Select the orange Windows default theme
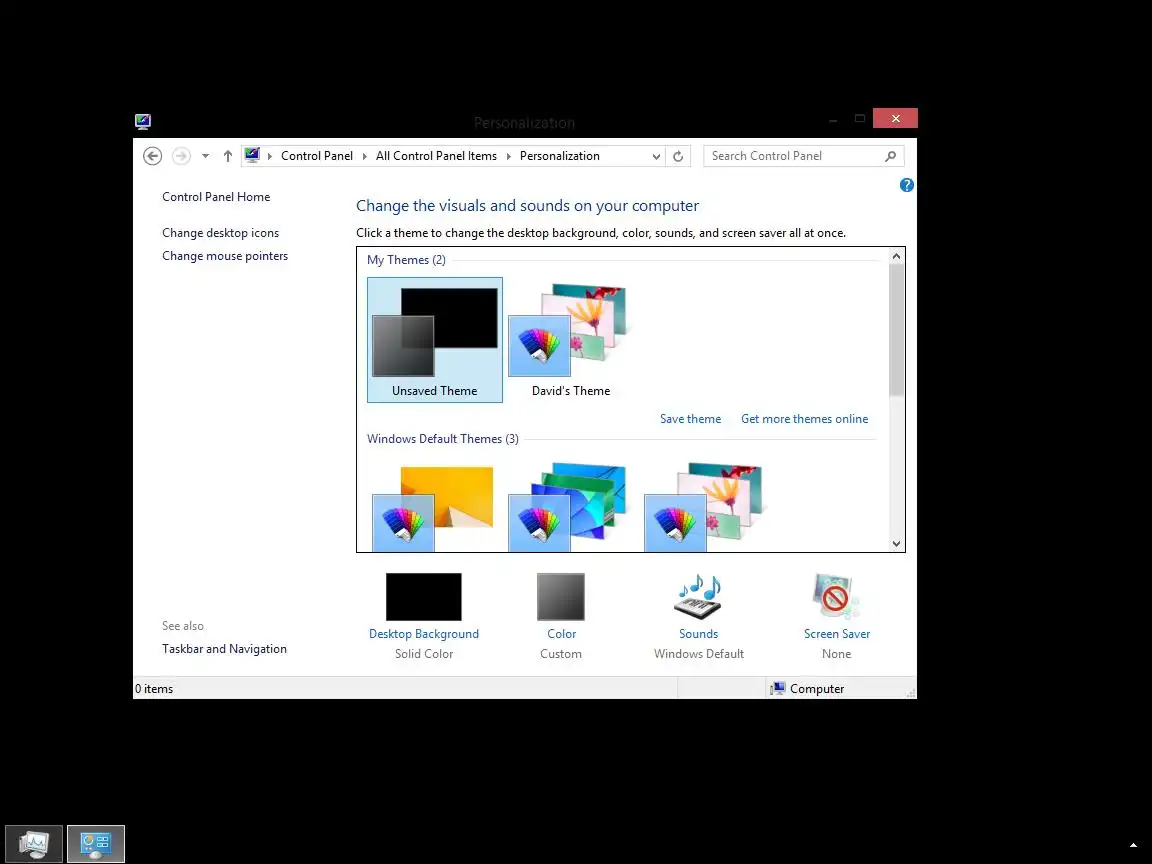 point(433,507)
